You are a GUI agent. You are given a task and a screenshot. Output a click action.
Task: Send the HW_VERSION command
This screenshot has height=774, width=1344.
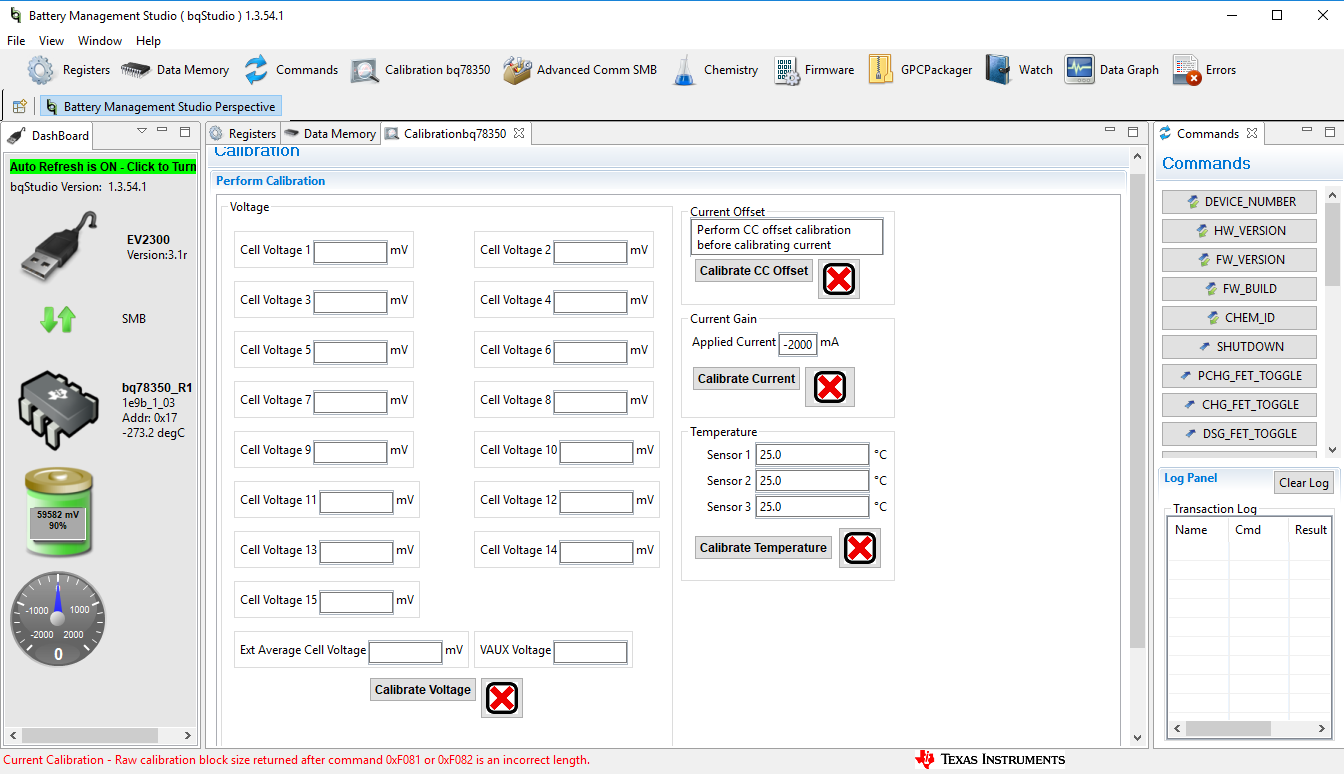(1239, 231)
